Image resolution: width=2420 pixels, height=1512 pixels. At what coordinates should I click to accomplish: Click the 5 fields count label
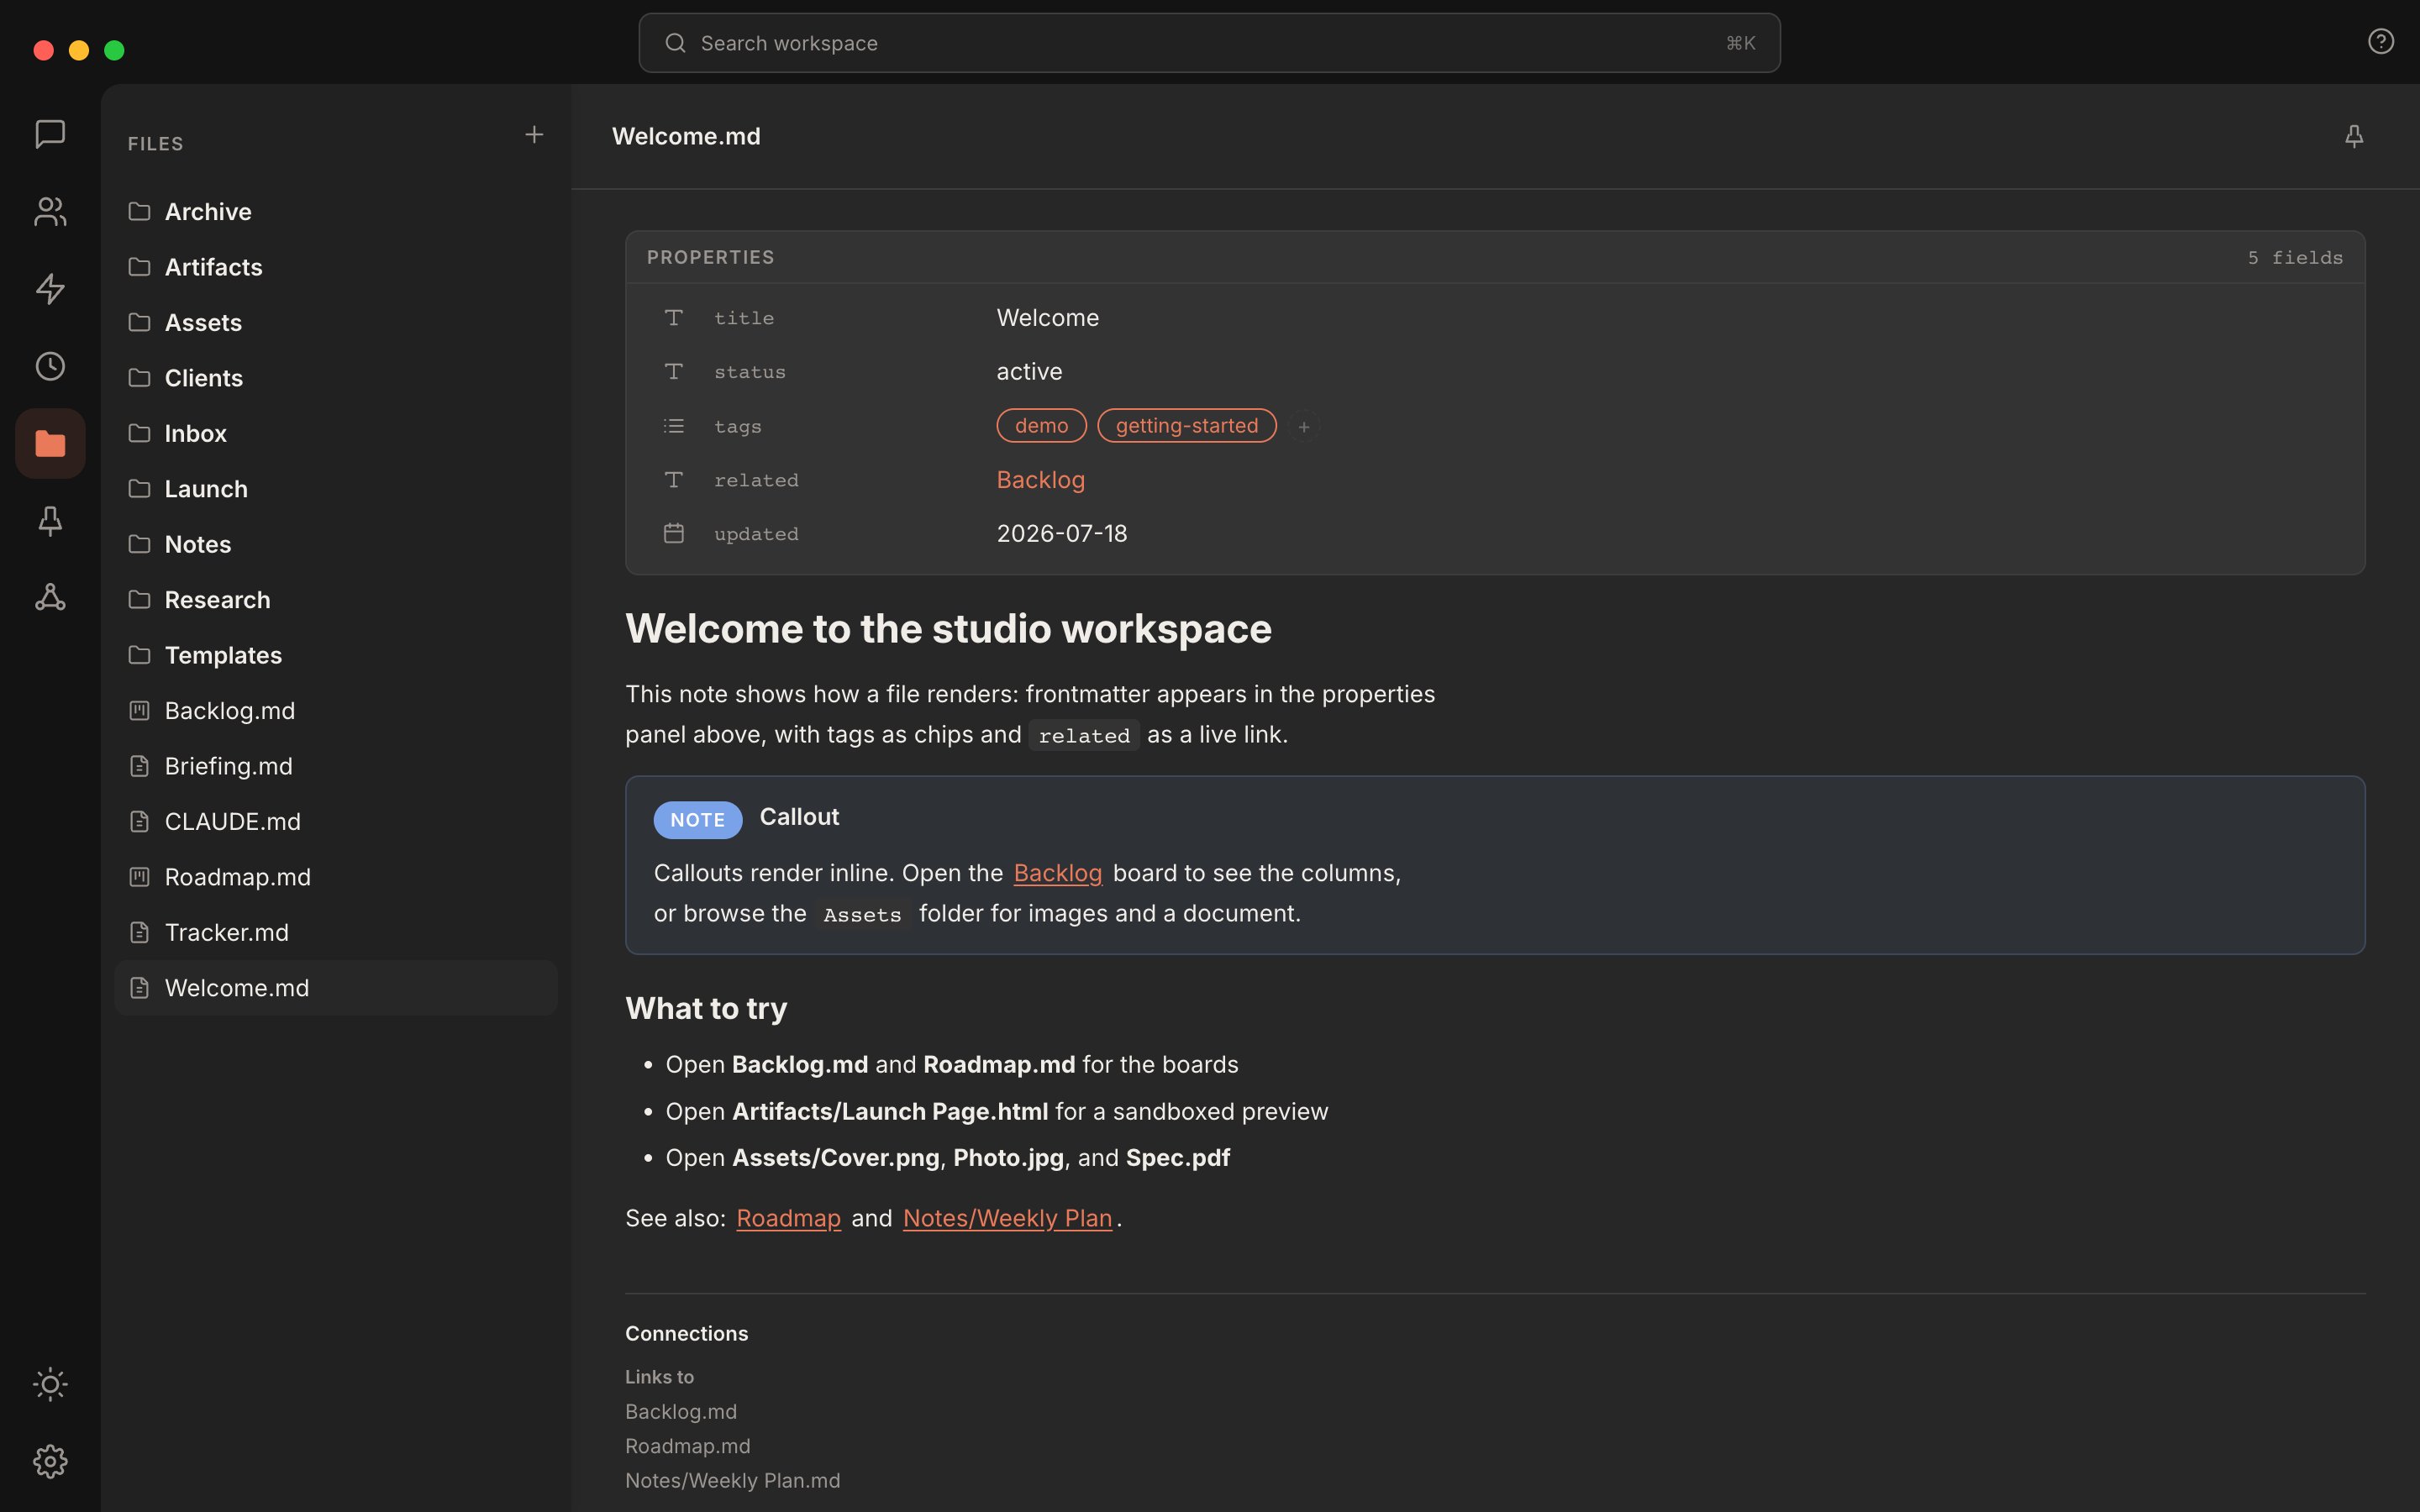click(x=2295, y=258)
